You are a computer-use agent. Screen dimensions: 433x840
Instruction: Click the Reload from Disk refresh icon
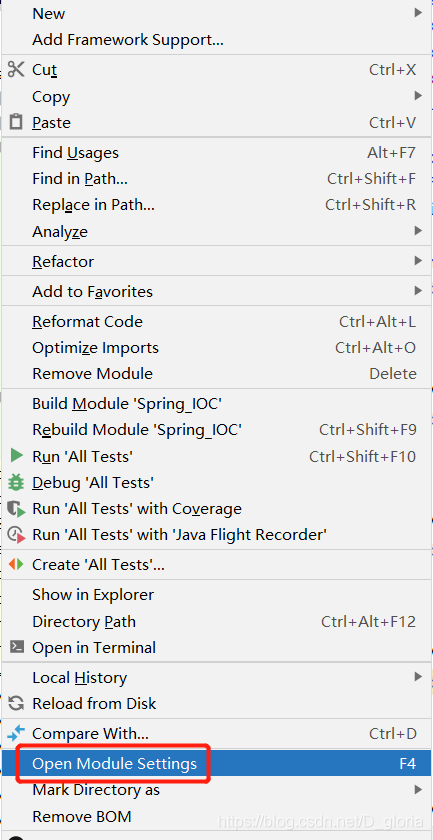coord(17,703)
